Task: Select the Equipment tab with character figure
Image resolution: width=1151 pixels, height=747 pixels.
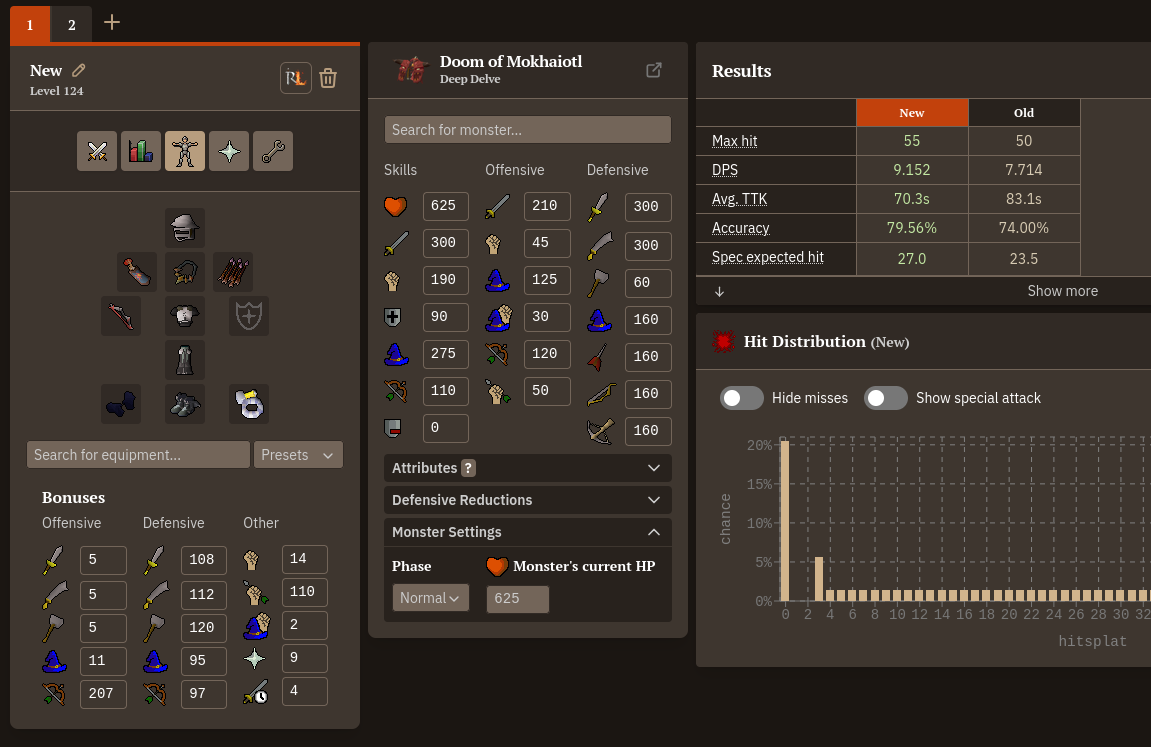Action: [x=185, y=151]
